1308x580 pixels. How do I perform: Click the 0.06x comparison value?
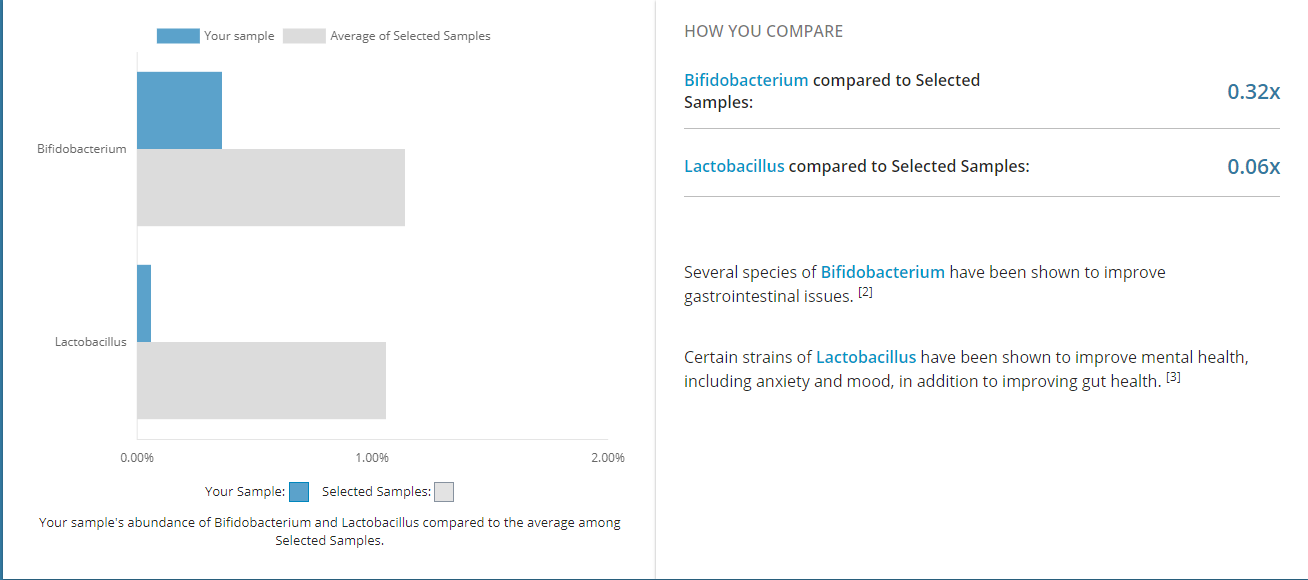[1253, 166]
